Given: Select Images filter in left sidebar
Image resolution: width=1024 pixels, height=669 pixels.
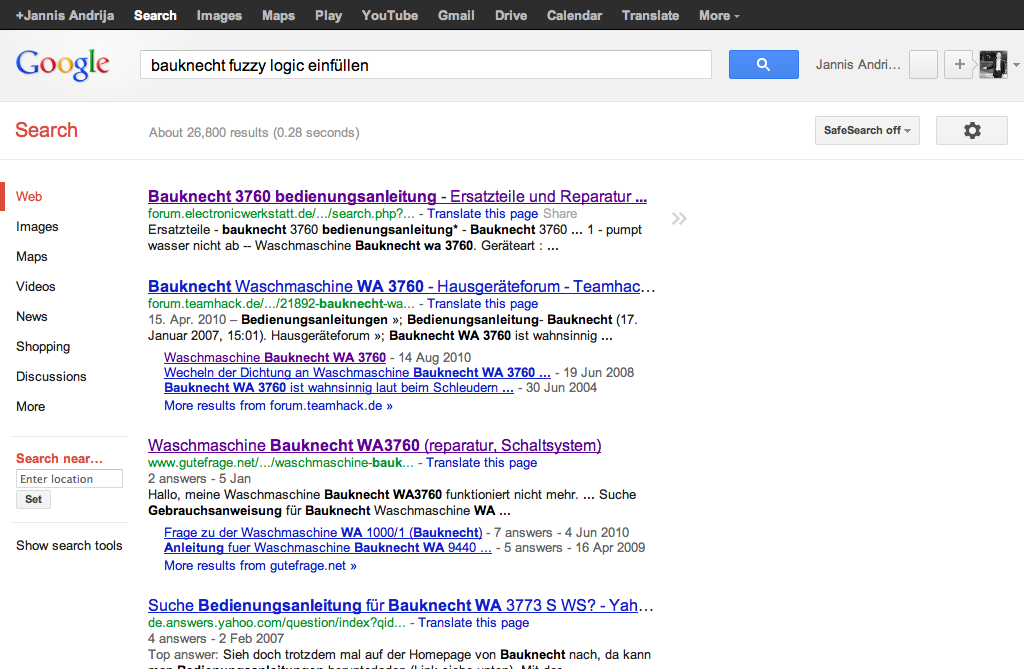Looking at the screenshot, I should (37, 227).
